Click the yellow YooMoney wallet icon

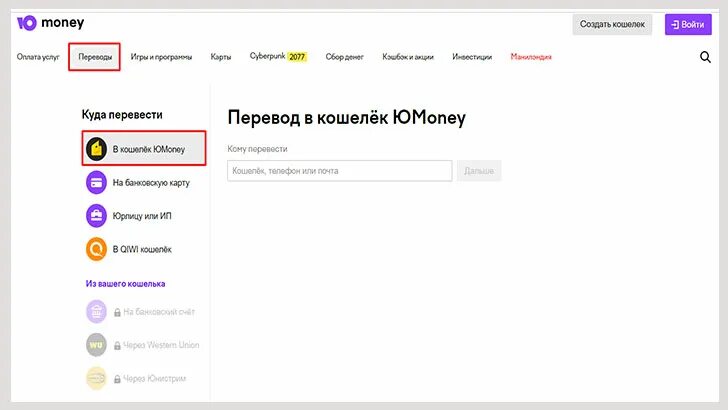pyautogui.click(x=97, y=149)
